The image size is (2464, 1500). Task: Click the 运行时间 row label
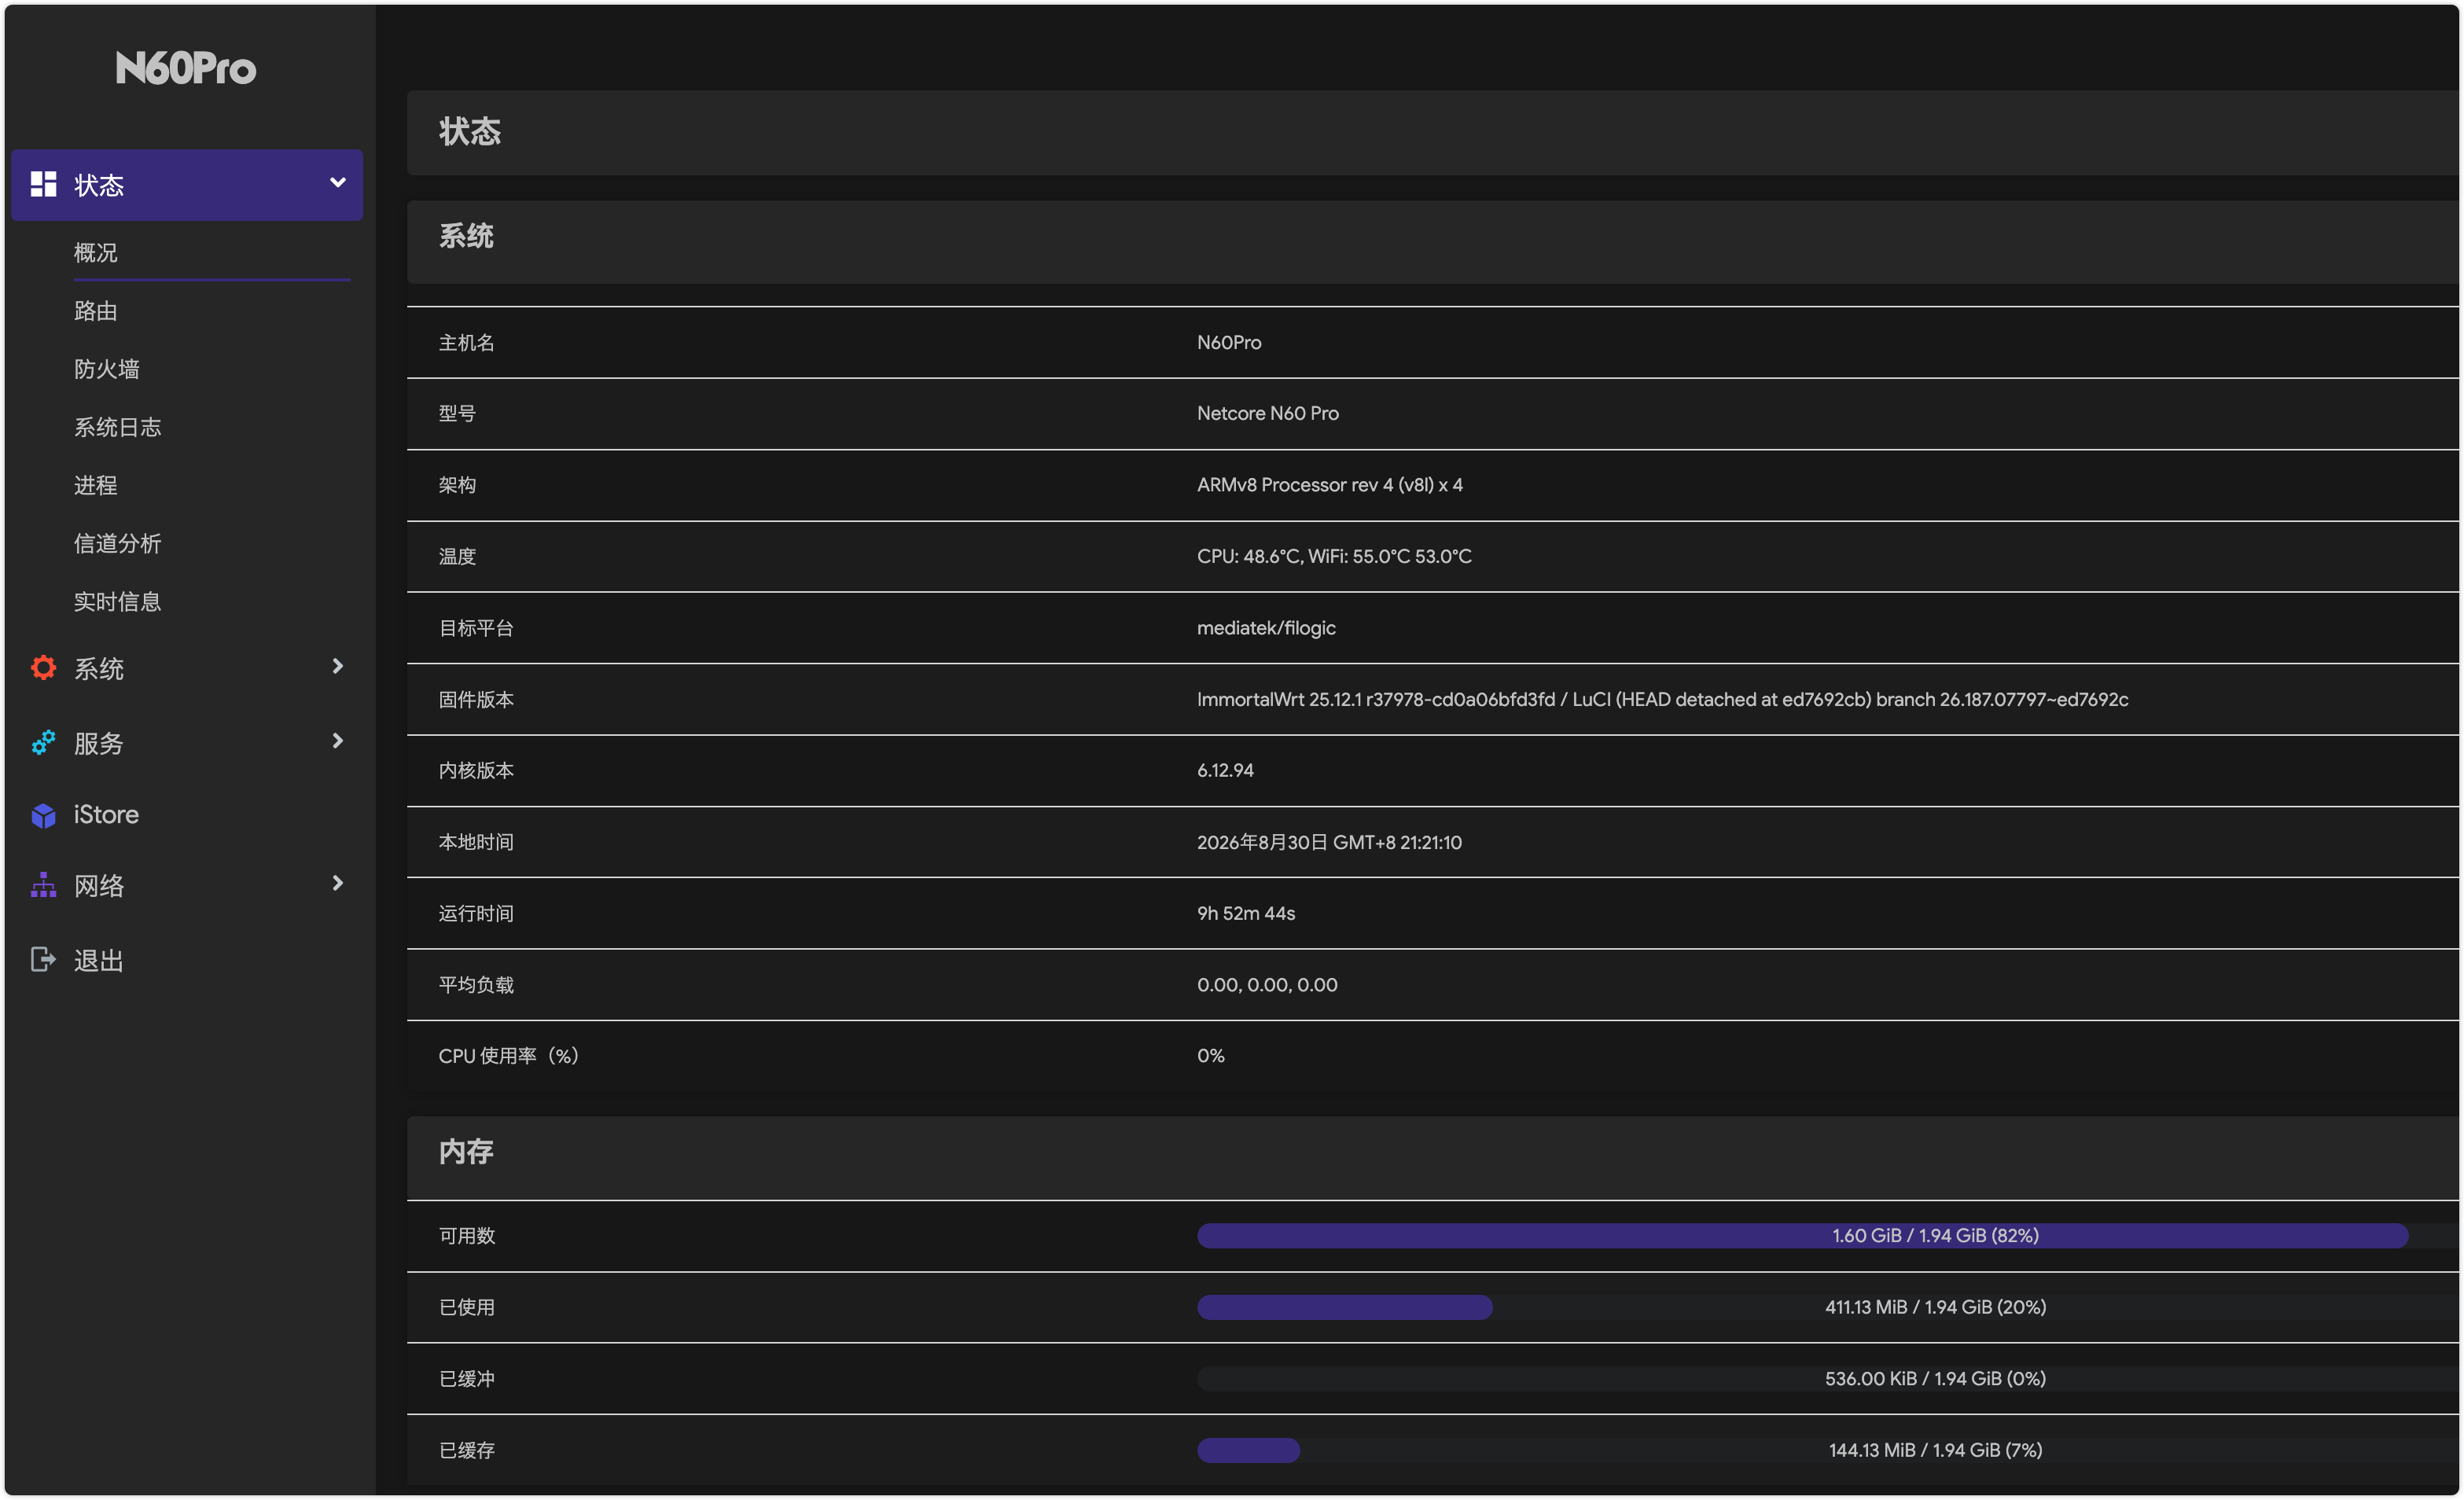476,913
